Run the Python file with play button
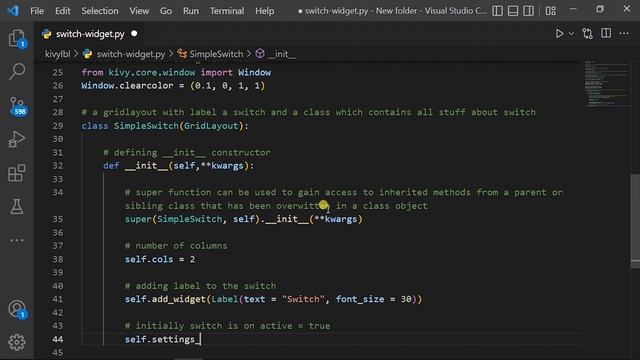640x360 pixels. click(559, 33)
